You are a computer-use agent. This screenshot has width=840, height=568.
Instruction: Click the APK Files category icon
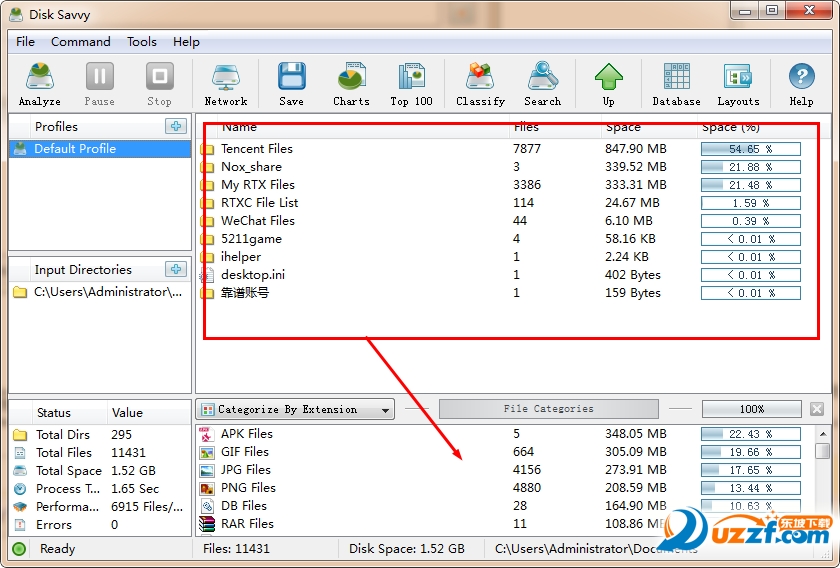(x=207, y=434)
